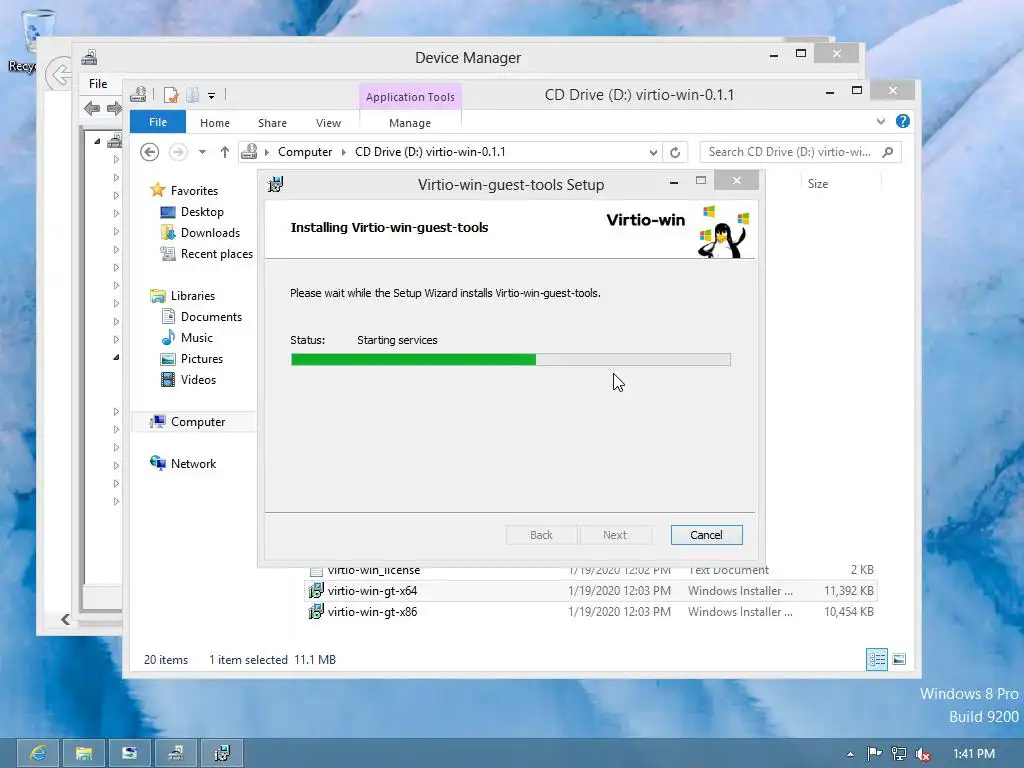Viewport: 1024px width, 768px height.
Task: Open the Manage ribbon tab
Action: point(409,123)
